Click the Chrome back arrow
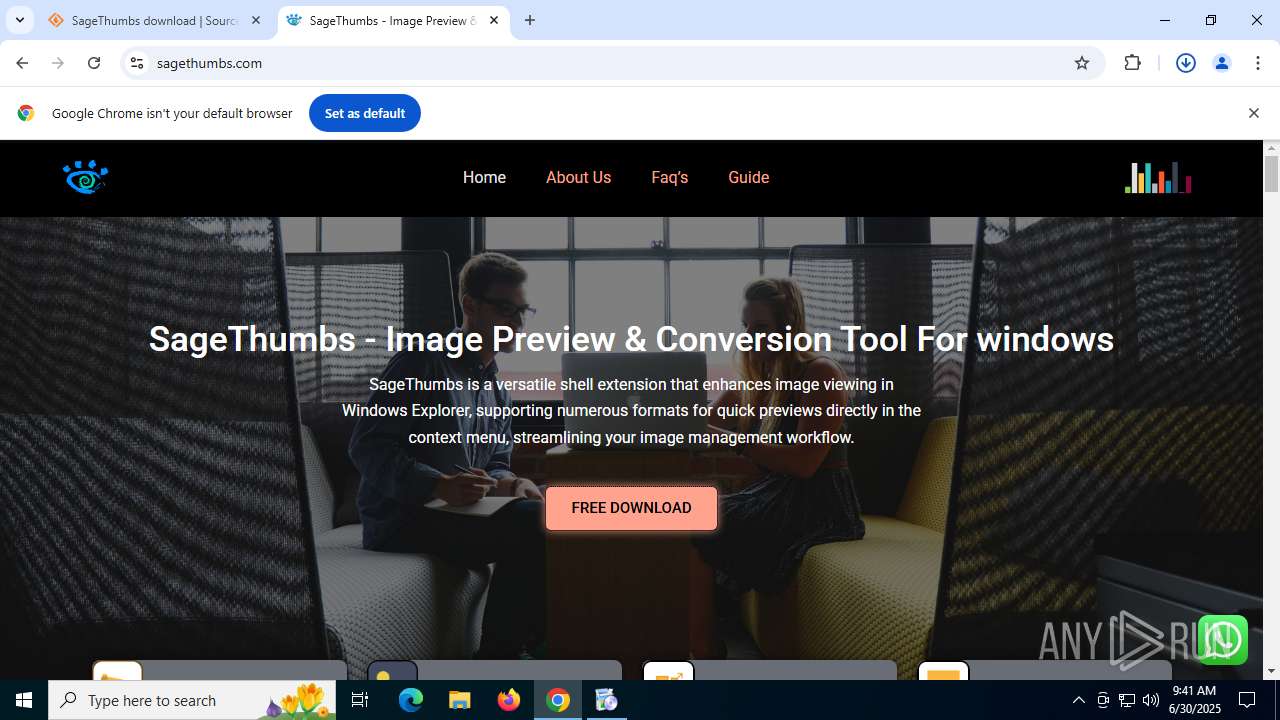The image size is (1280, 720). pos(22,63)
